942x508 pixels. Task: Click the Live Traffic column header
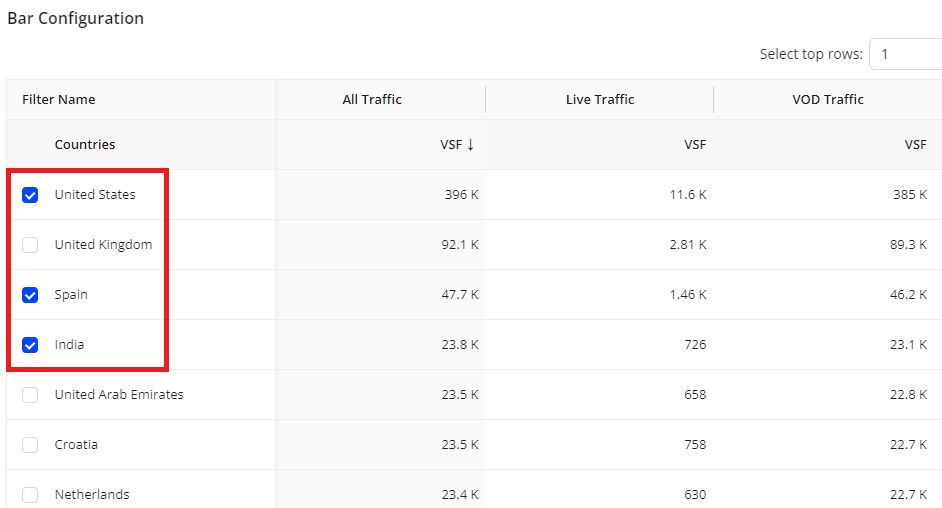pos(600,100)
